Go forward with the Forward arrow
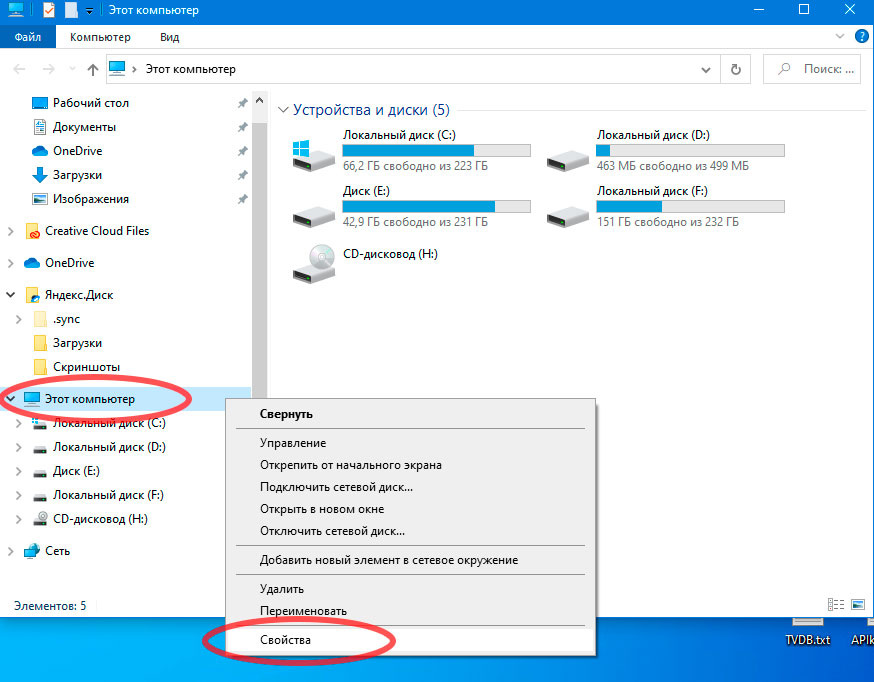874x682 pixels. (x=49, y=69)
